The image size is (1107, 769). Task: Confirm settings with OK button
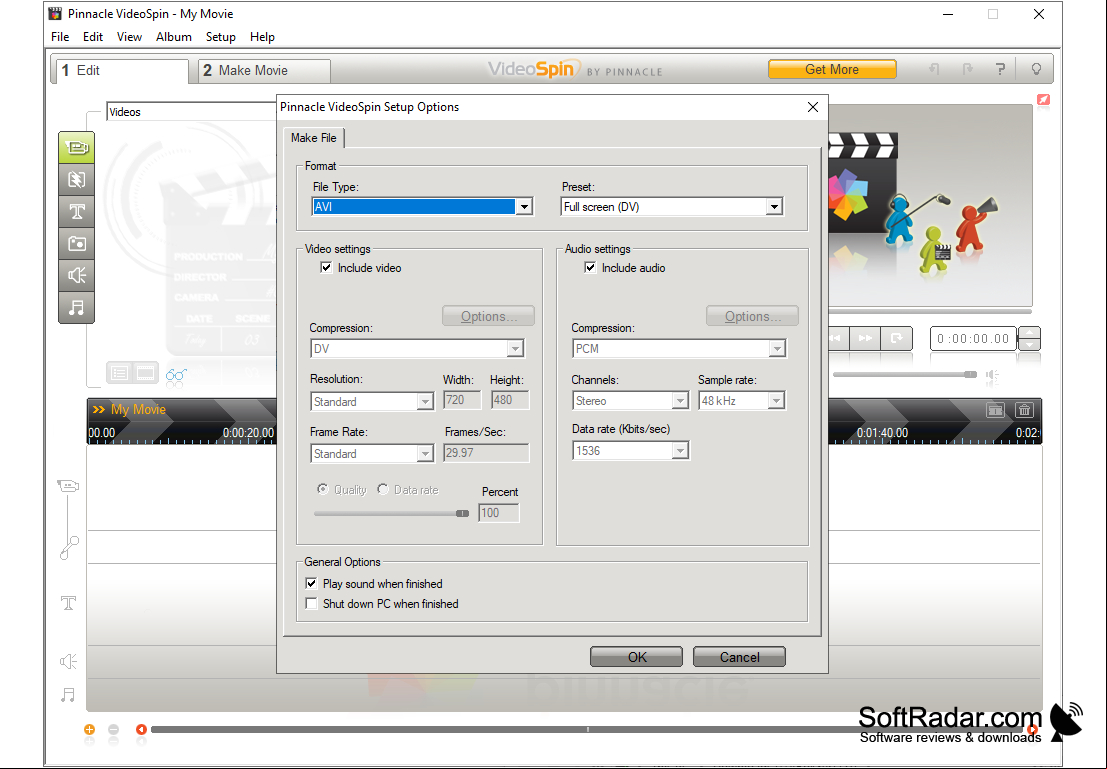[636, 657]
